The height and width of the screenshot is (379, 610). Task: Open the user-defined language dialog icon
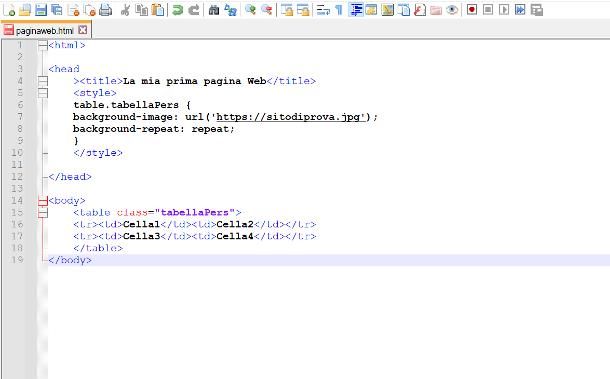tap(372, 10)
